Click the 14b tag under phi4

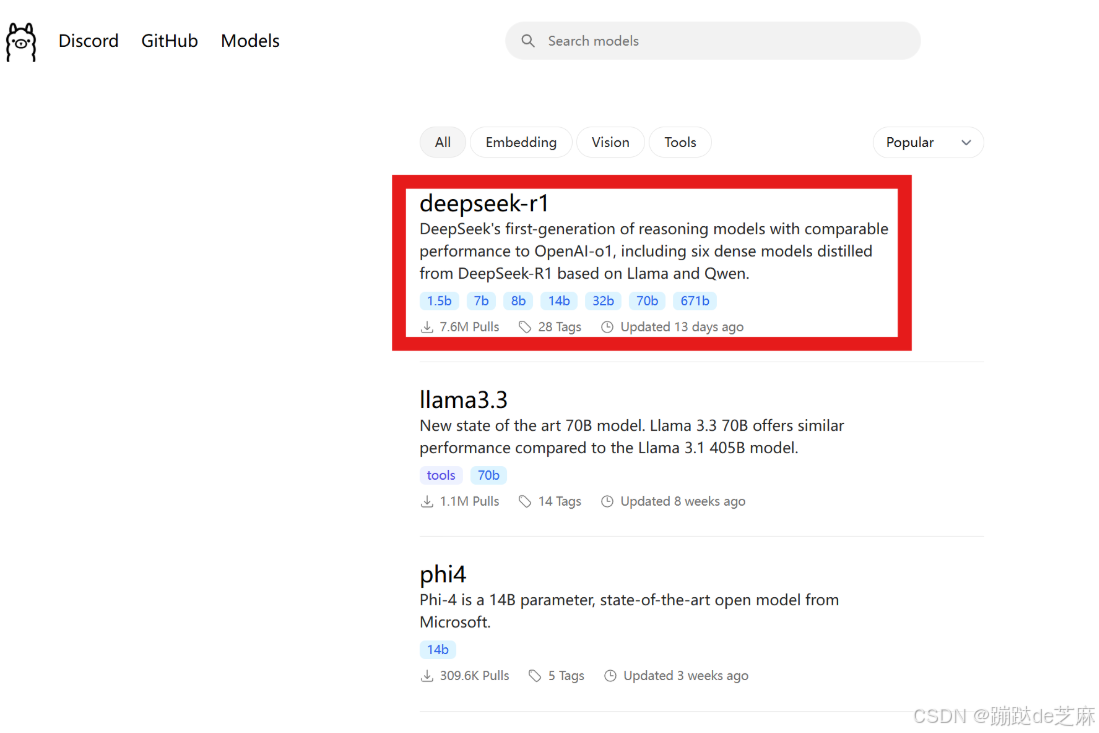(x=437, y=650)
